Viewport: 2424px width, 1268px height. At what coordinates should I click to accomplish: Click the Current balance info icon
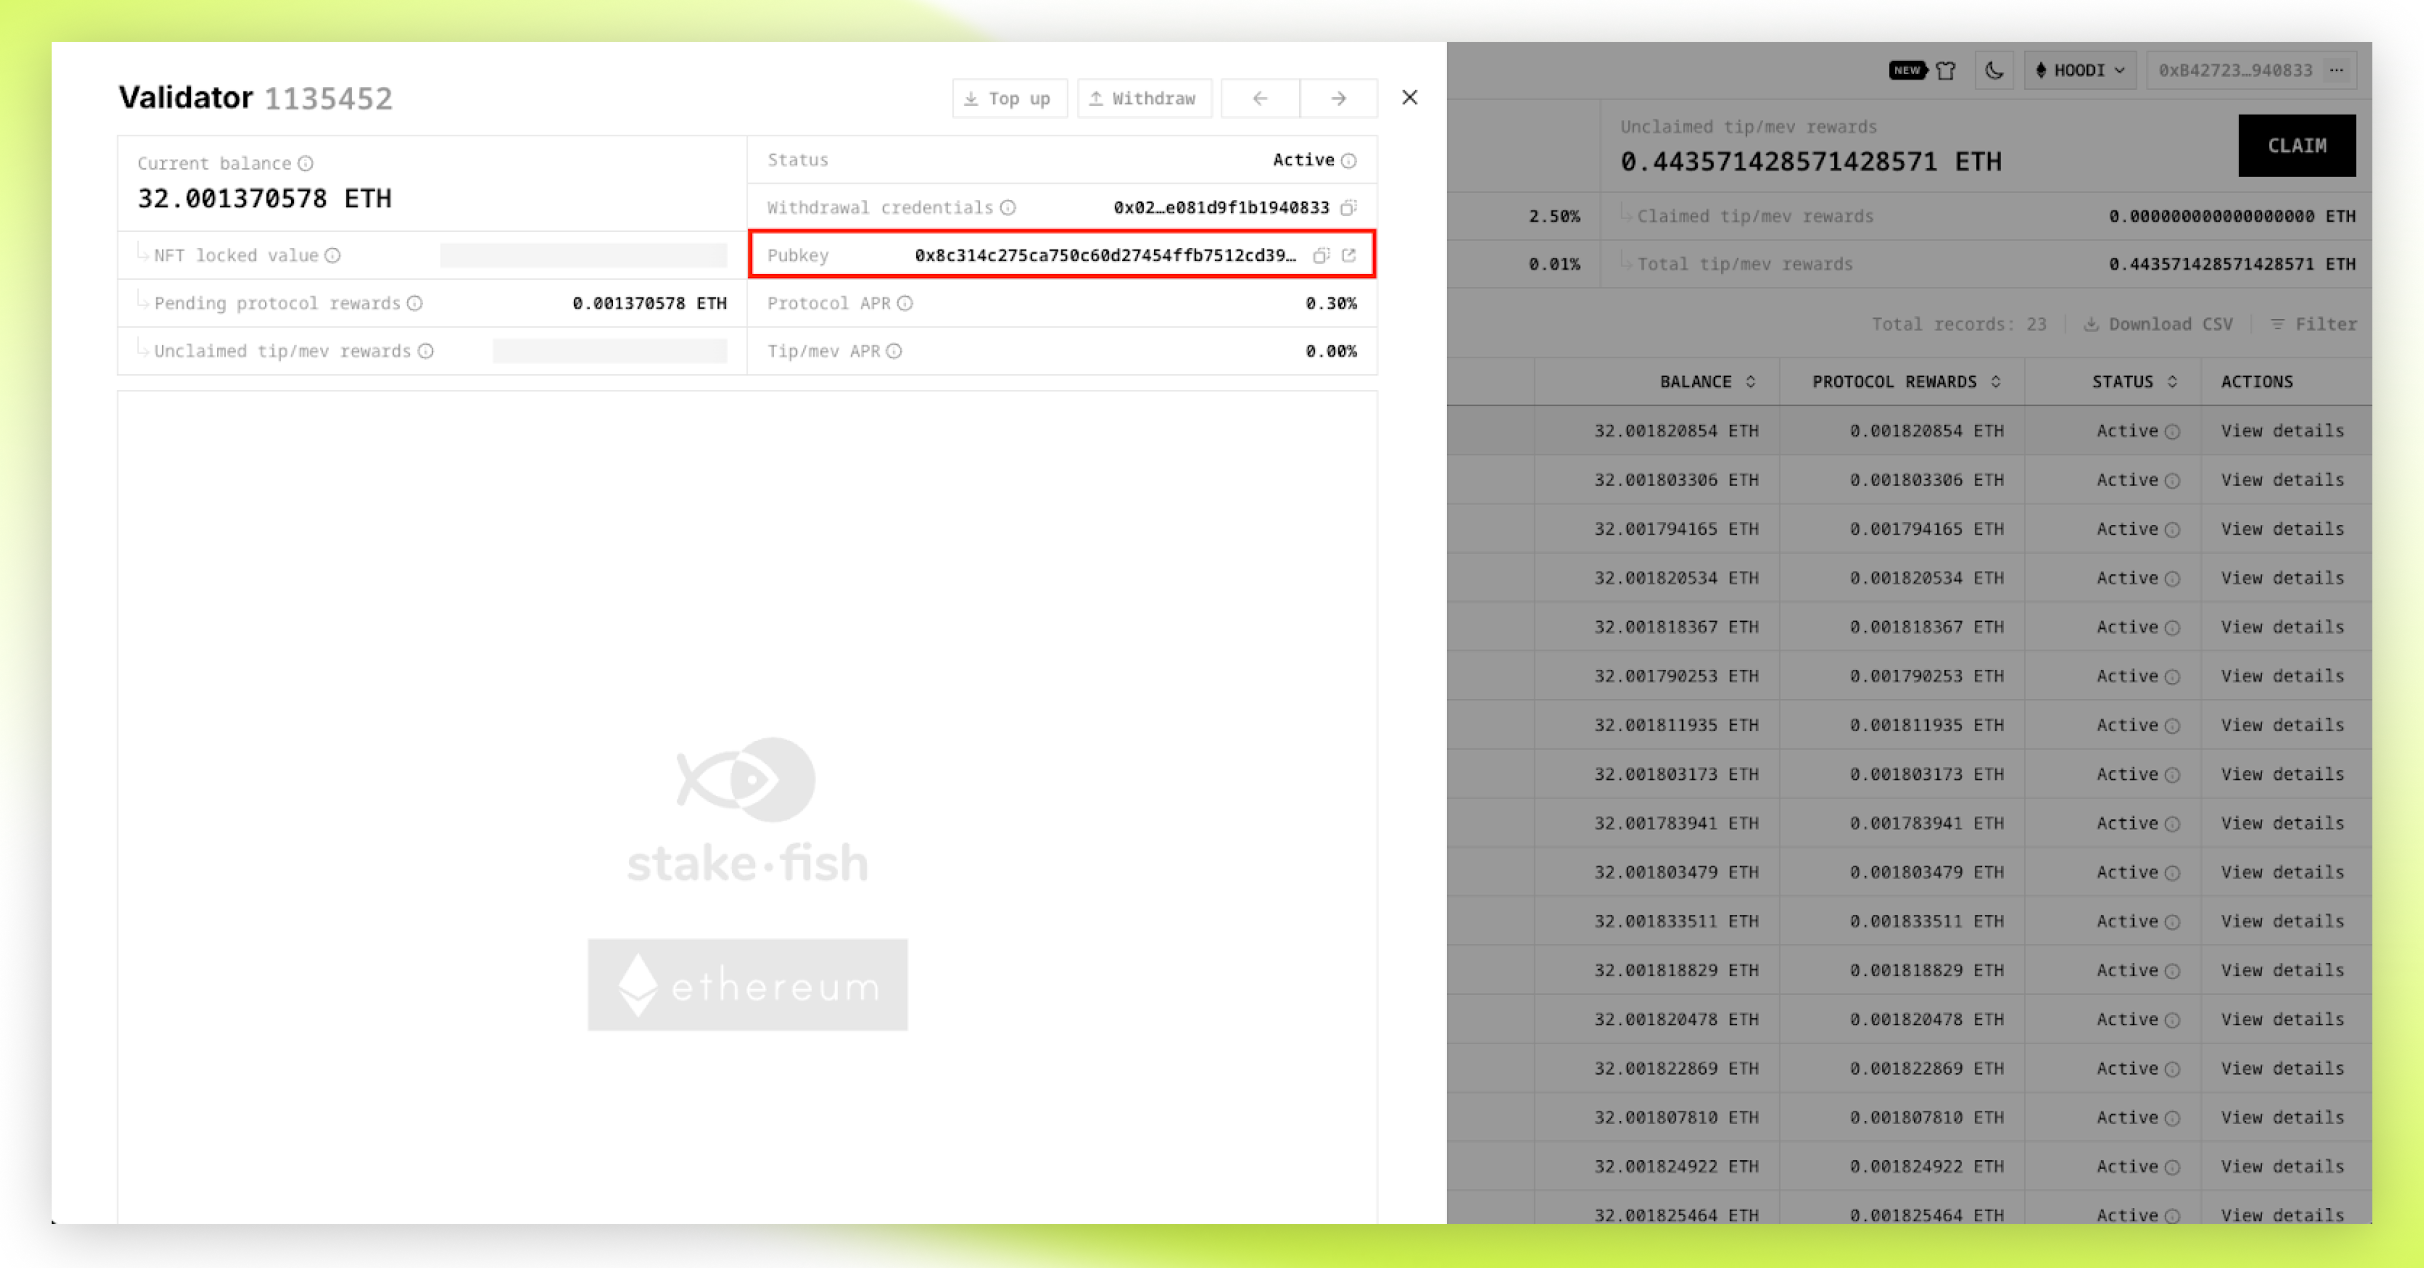click(x=306, y=163)
